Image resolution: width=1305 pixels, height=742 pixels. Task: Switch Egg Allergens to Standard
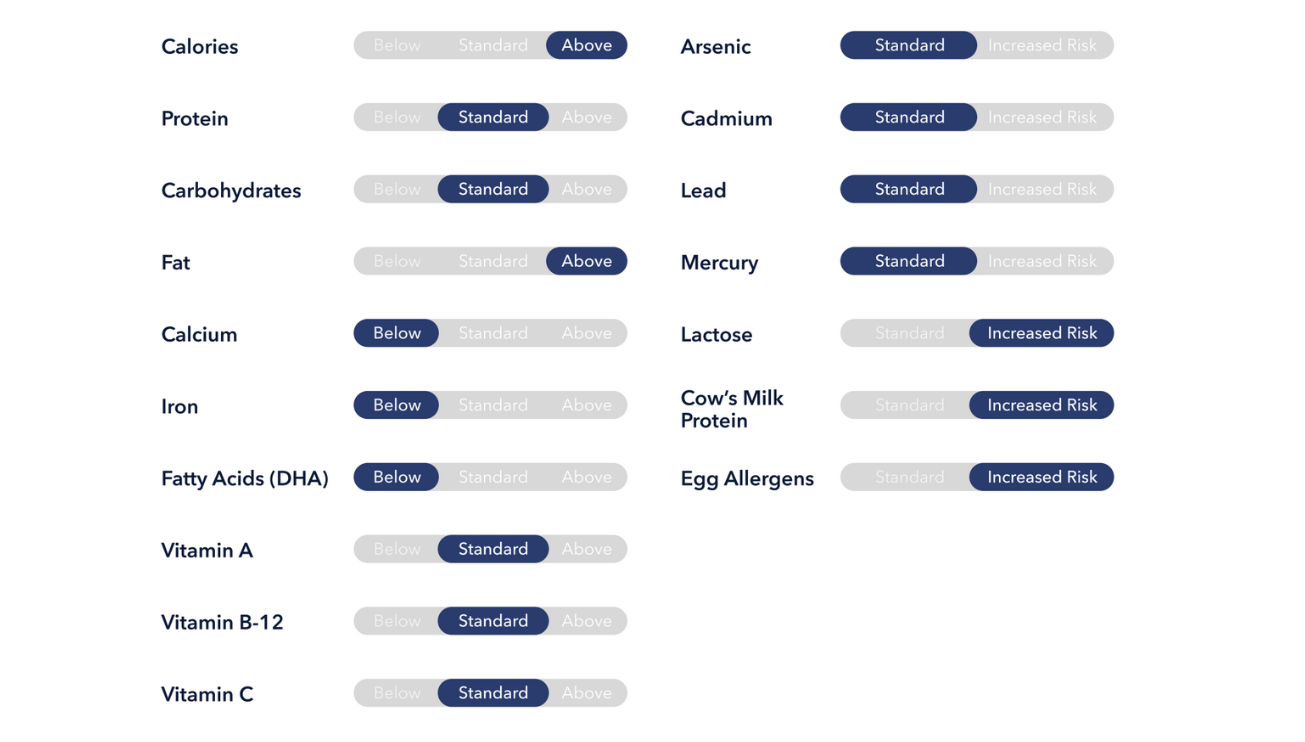pyautogui.click(x=909, y=477)
